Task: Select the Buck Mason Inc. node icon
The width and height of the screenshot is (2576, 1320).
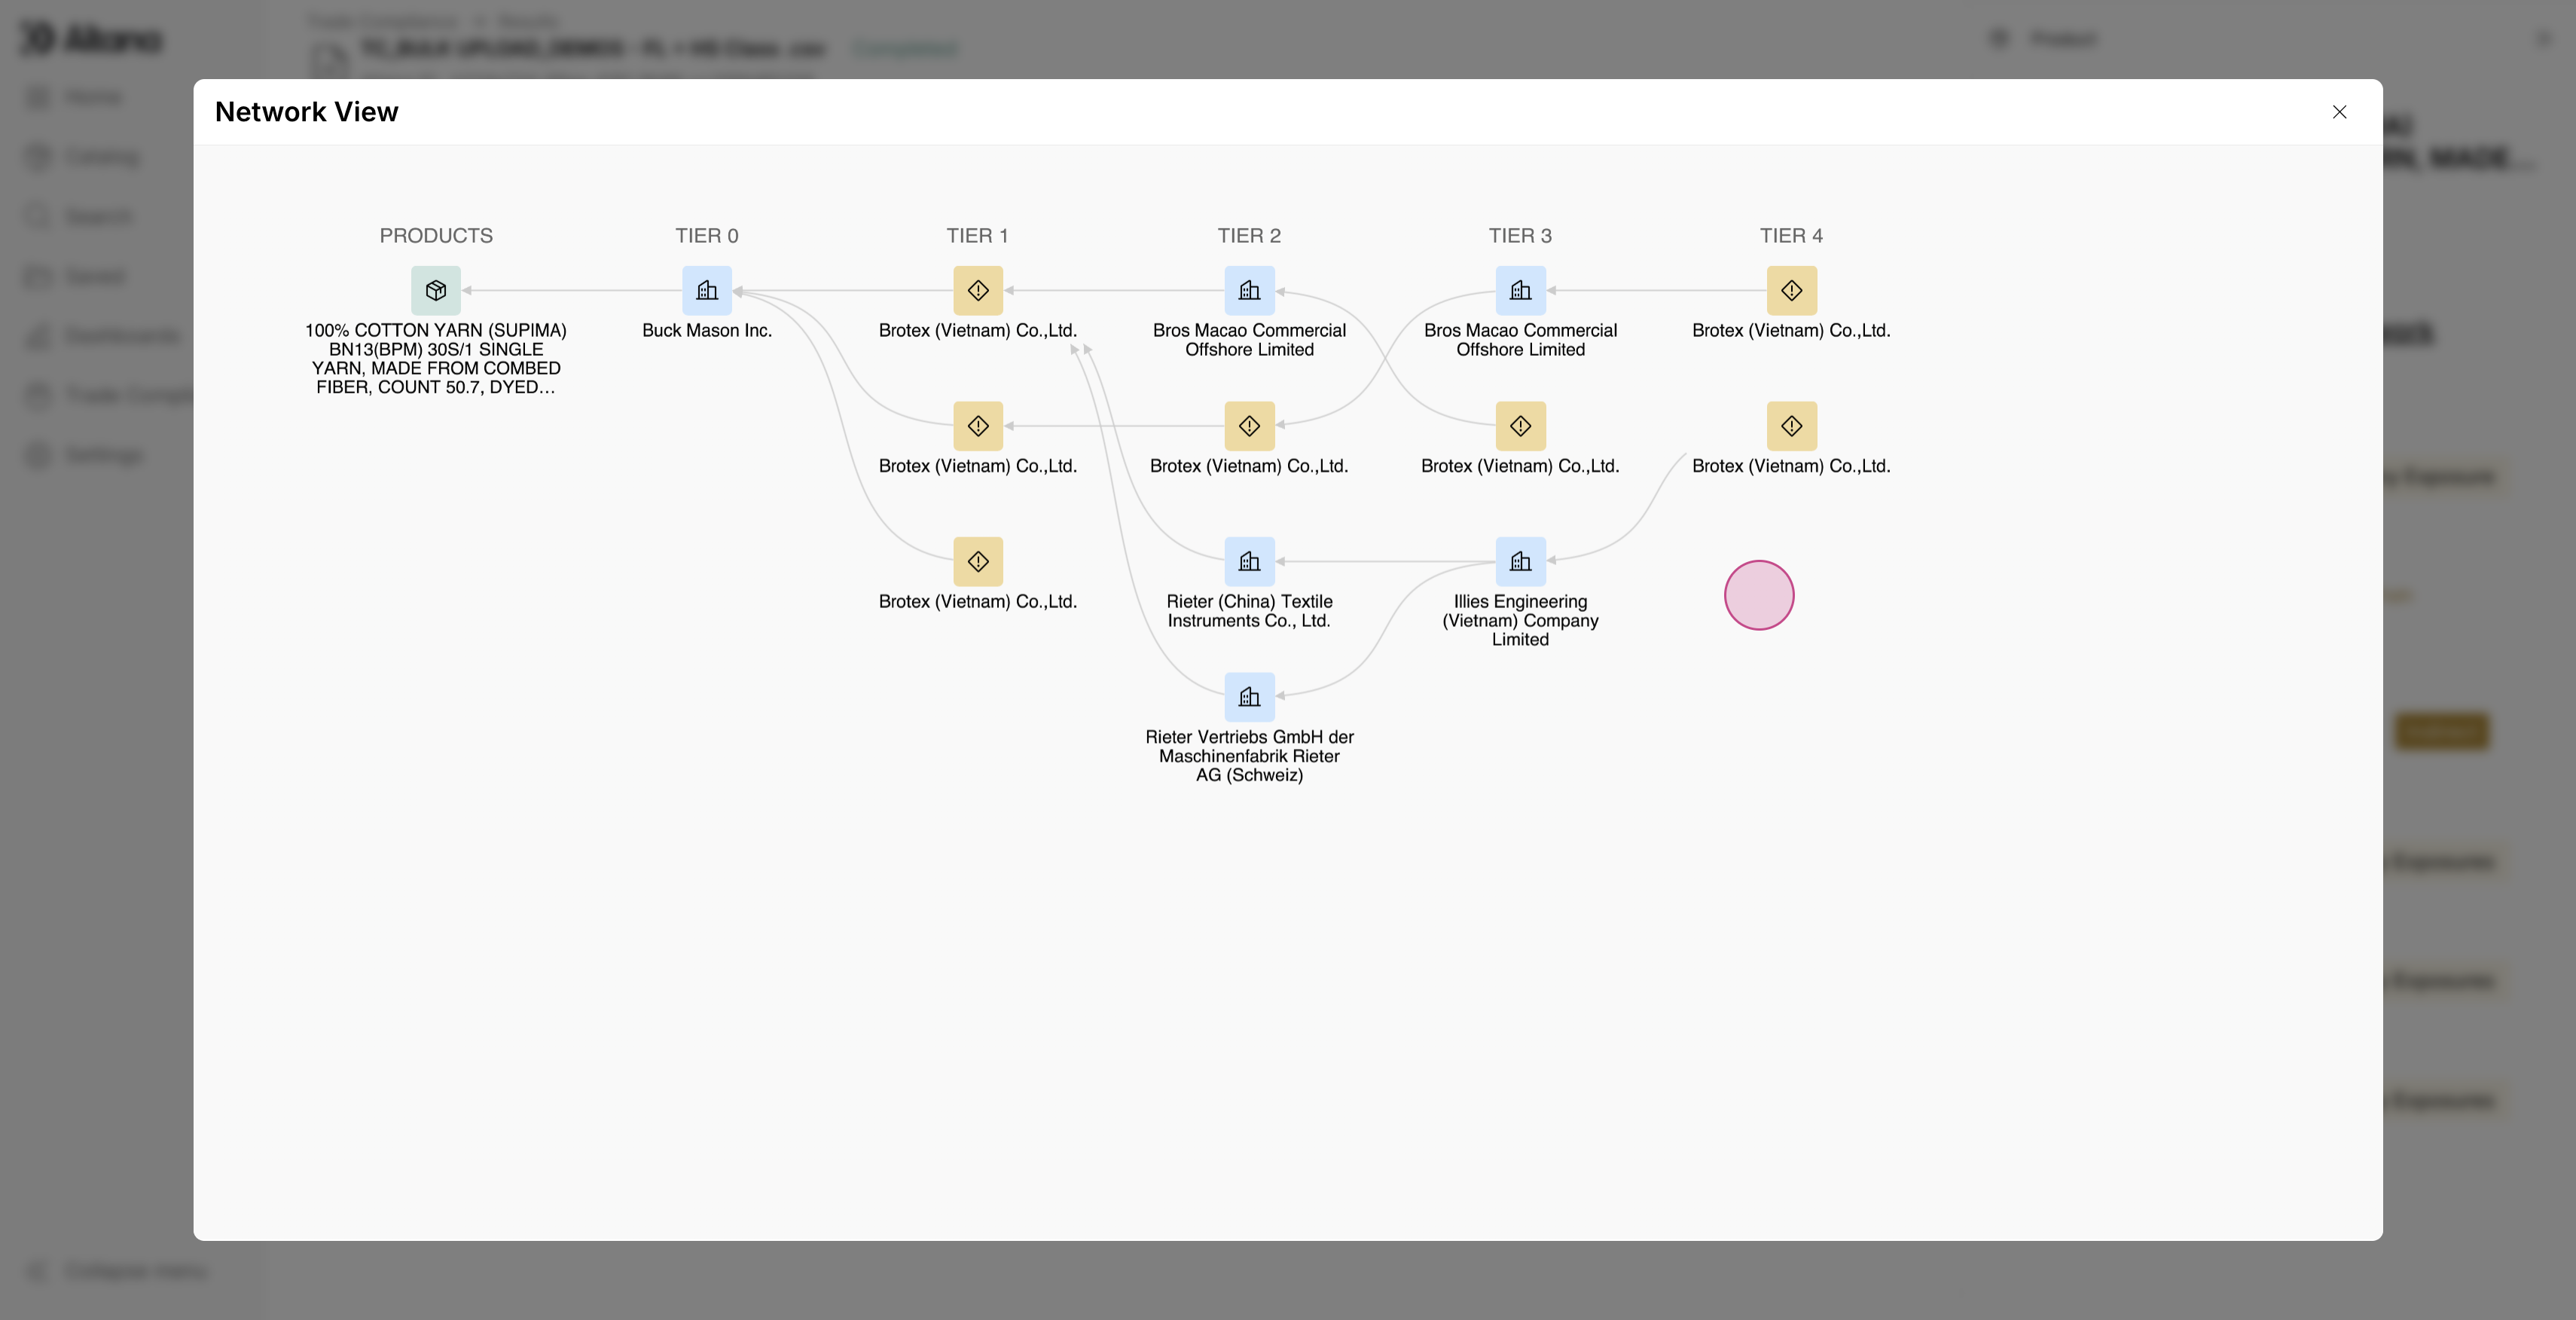Action: (707, 290)
